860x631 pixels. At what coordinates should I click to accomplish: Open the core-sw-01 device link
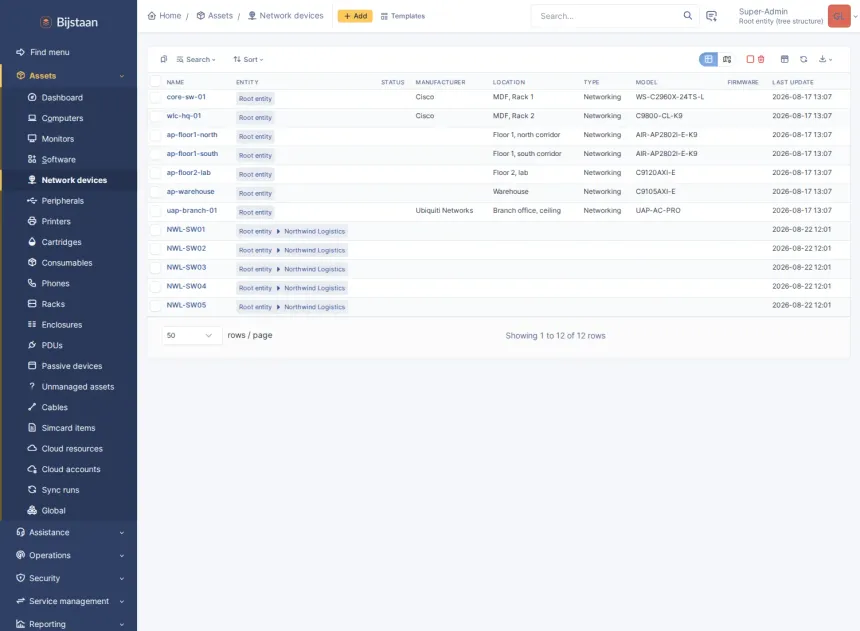point(186,97)
